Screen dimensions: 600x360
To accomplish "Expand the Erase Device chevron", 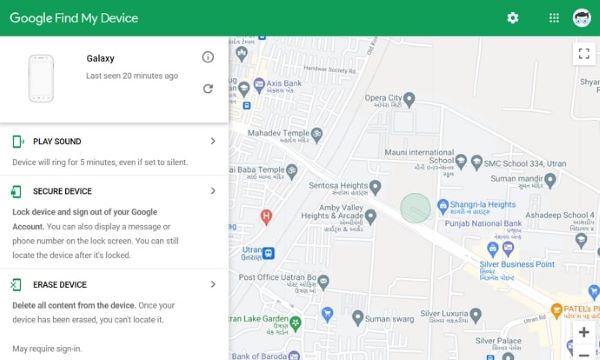I will tap(213, 284).
